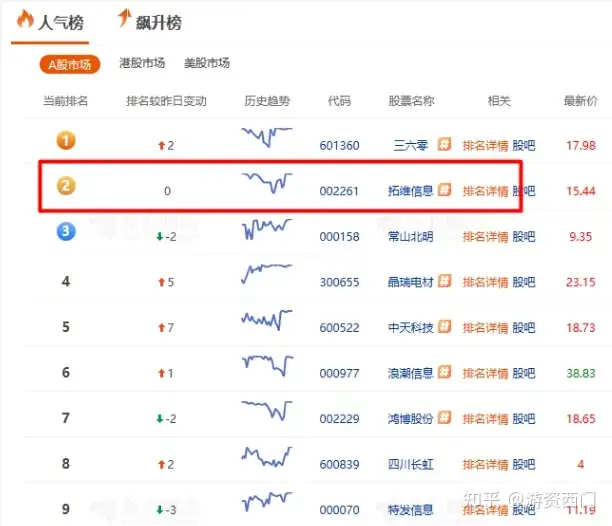Open 排名详情 for 浪潮信息
Screen dimensions: 612x526
coord(486,373)
